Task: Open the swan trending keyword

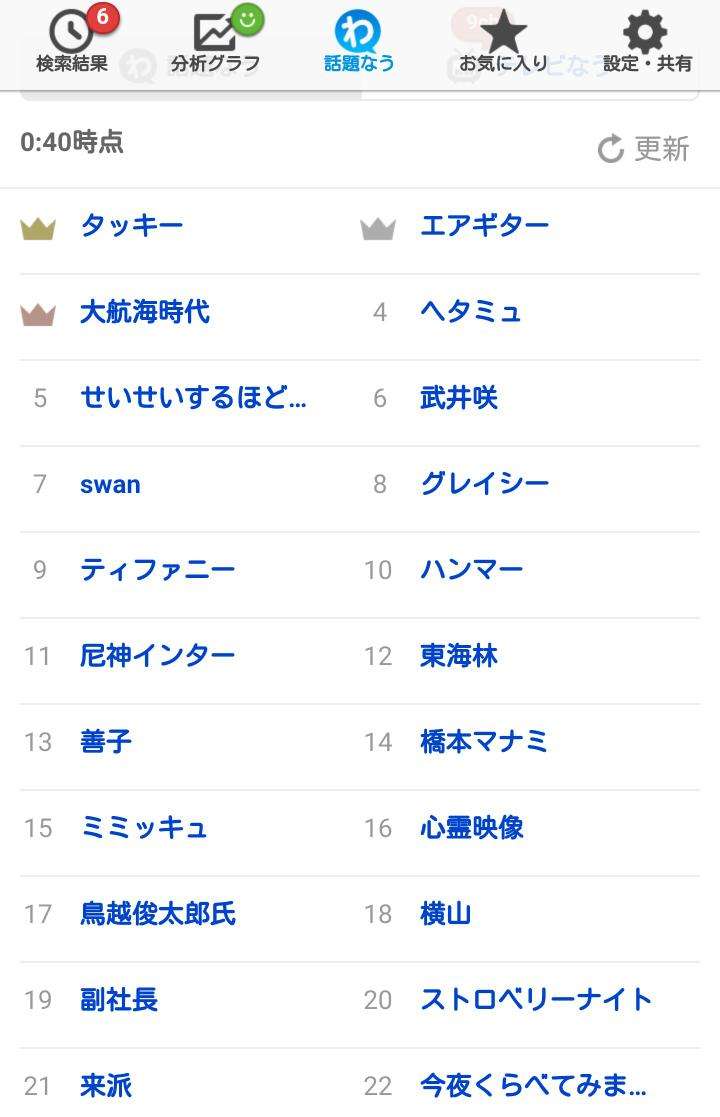Action: click(110, 484)
